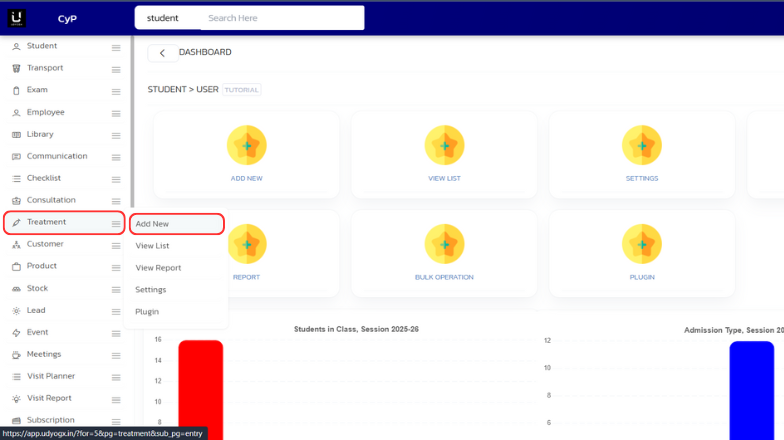Click the red bar in Students chart
Image resolution: width=784 pixels, height=440 pixels.
coord(200,388)
